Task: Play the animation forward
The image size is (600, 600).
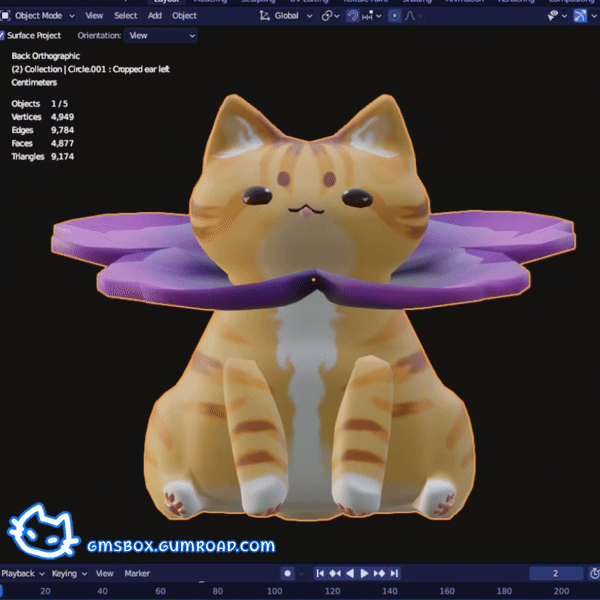Action: pyautogui.click(x=364, y=573)
